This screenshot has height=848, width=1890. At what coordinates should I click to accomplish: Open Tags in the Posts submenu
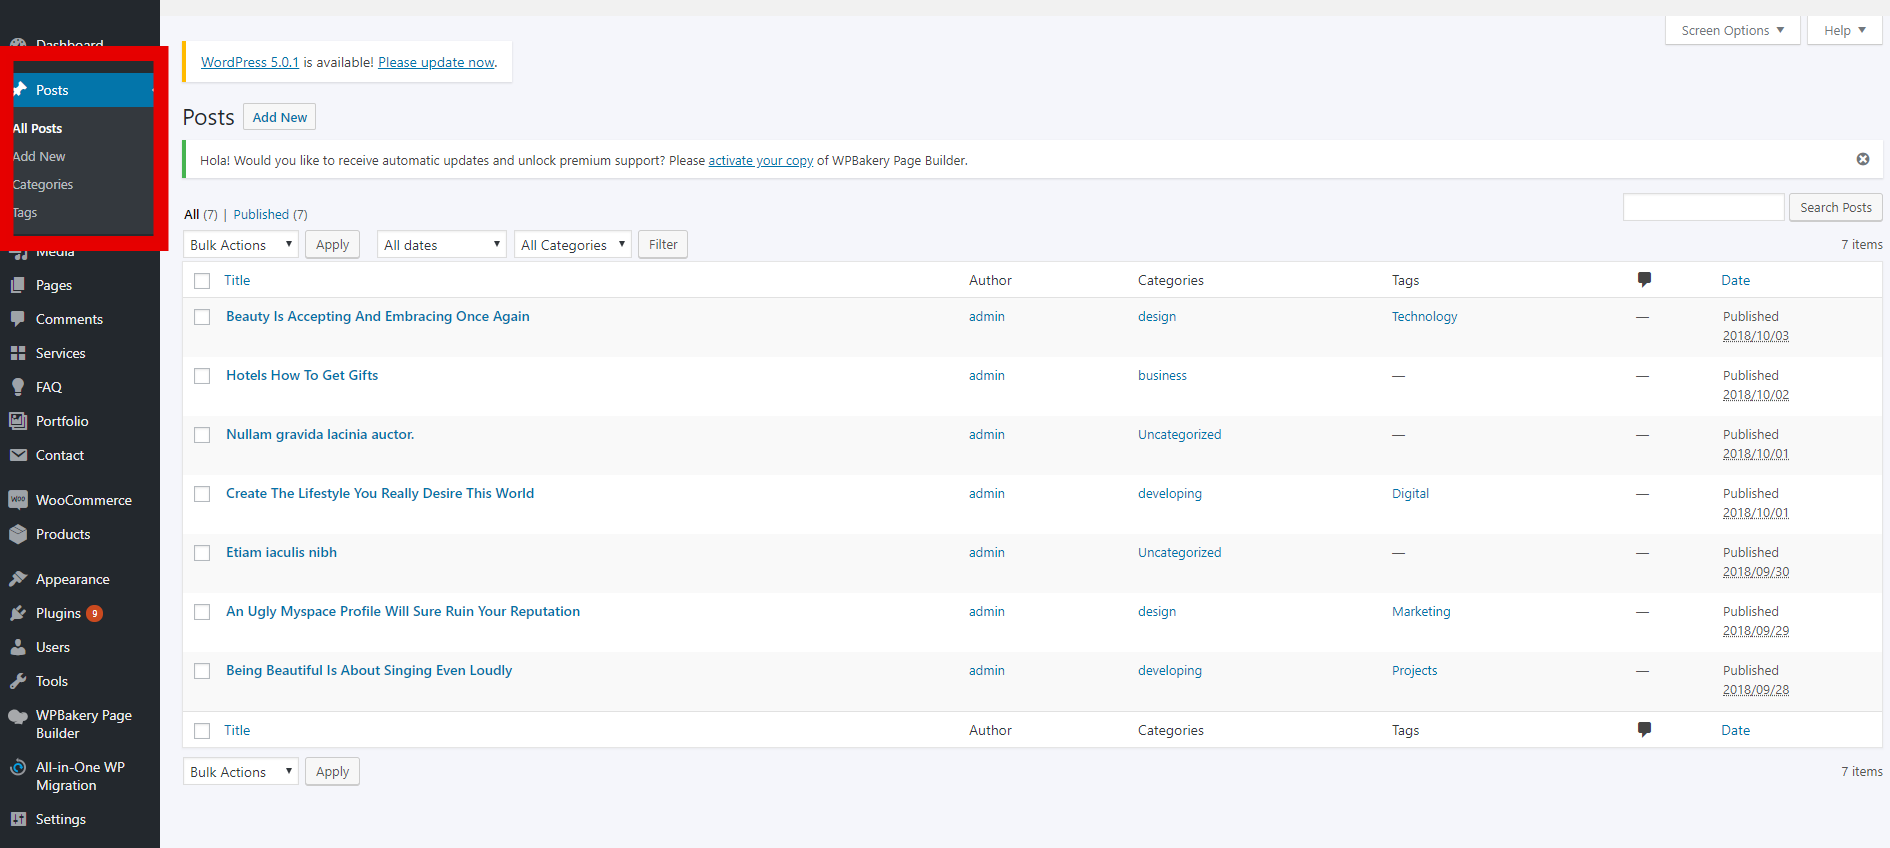coord(25,212)
